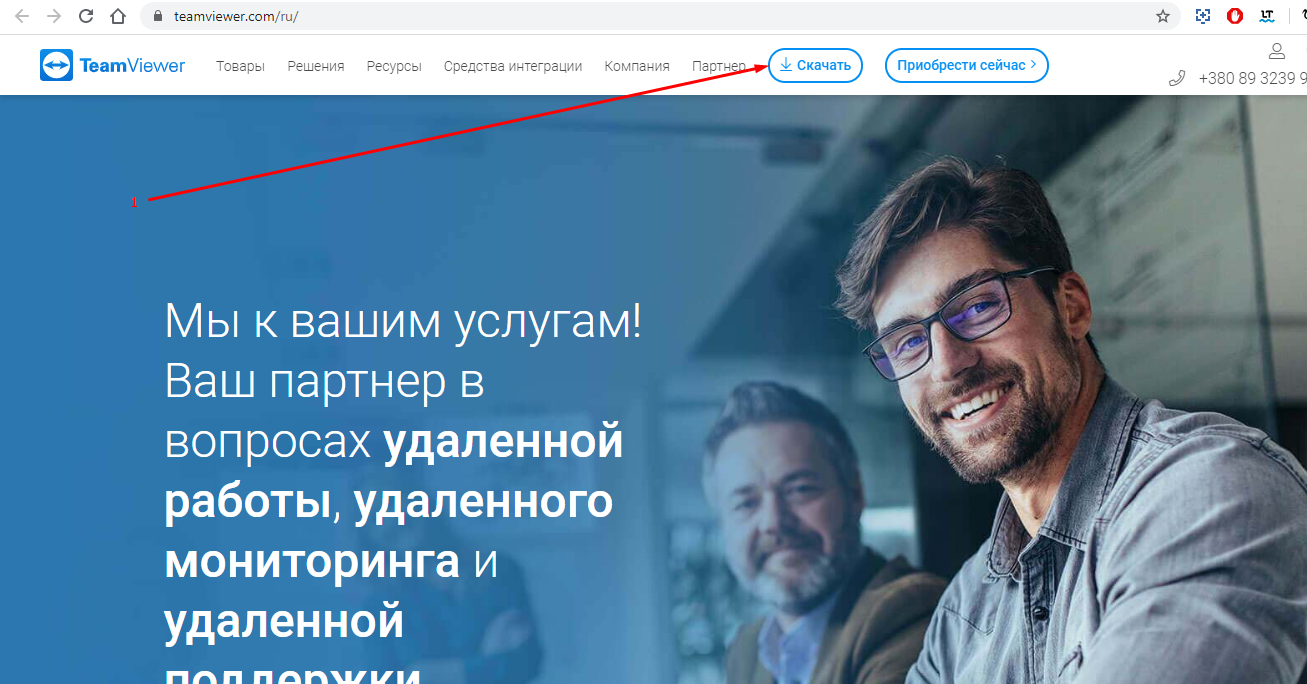Viewport: 1307px width, 684px height.
Task: Open the red AdBlock hand extension
Action: (x=1235, y=16)
